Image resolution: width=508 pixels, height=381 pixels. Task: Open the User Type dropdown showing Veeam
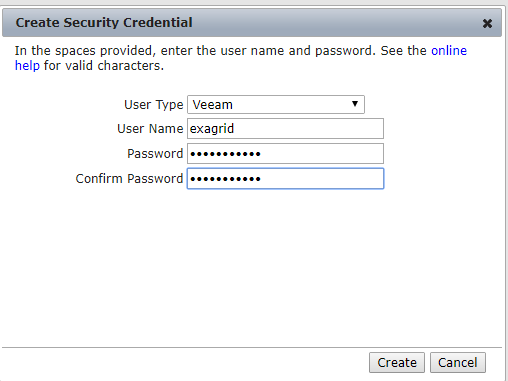276,105
